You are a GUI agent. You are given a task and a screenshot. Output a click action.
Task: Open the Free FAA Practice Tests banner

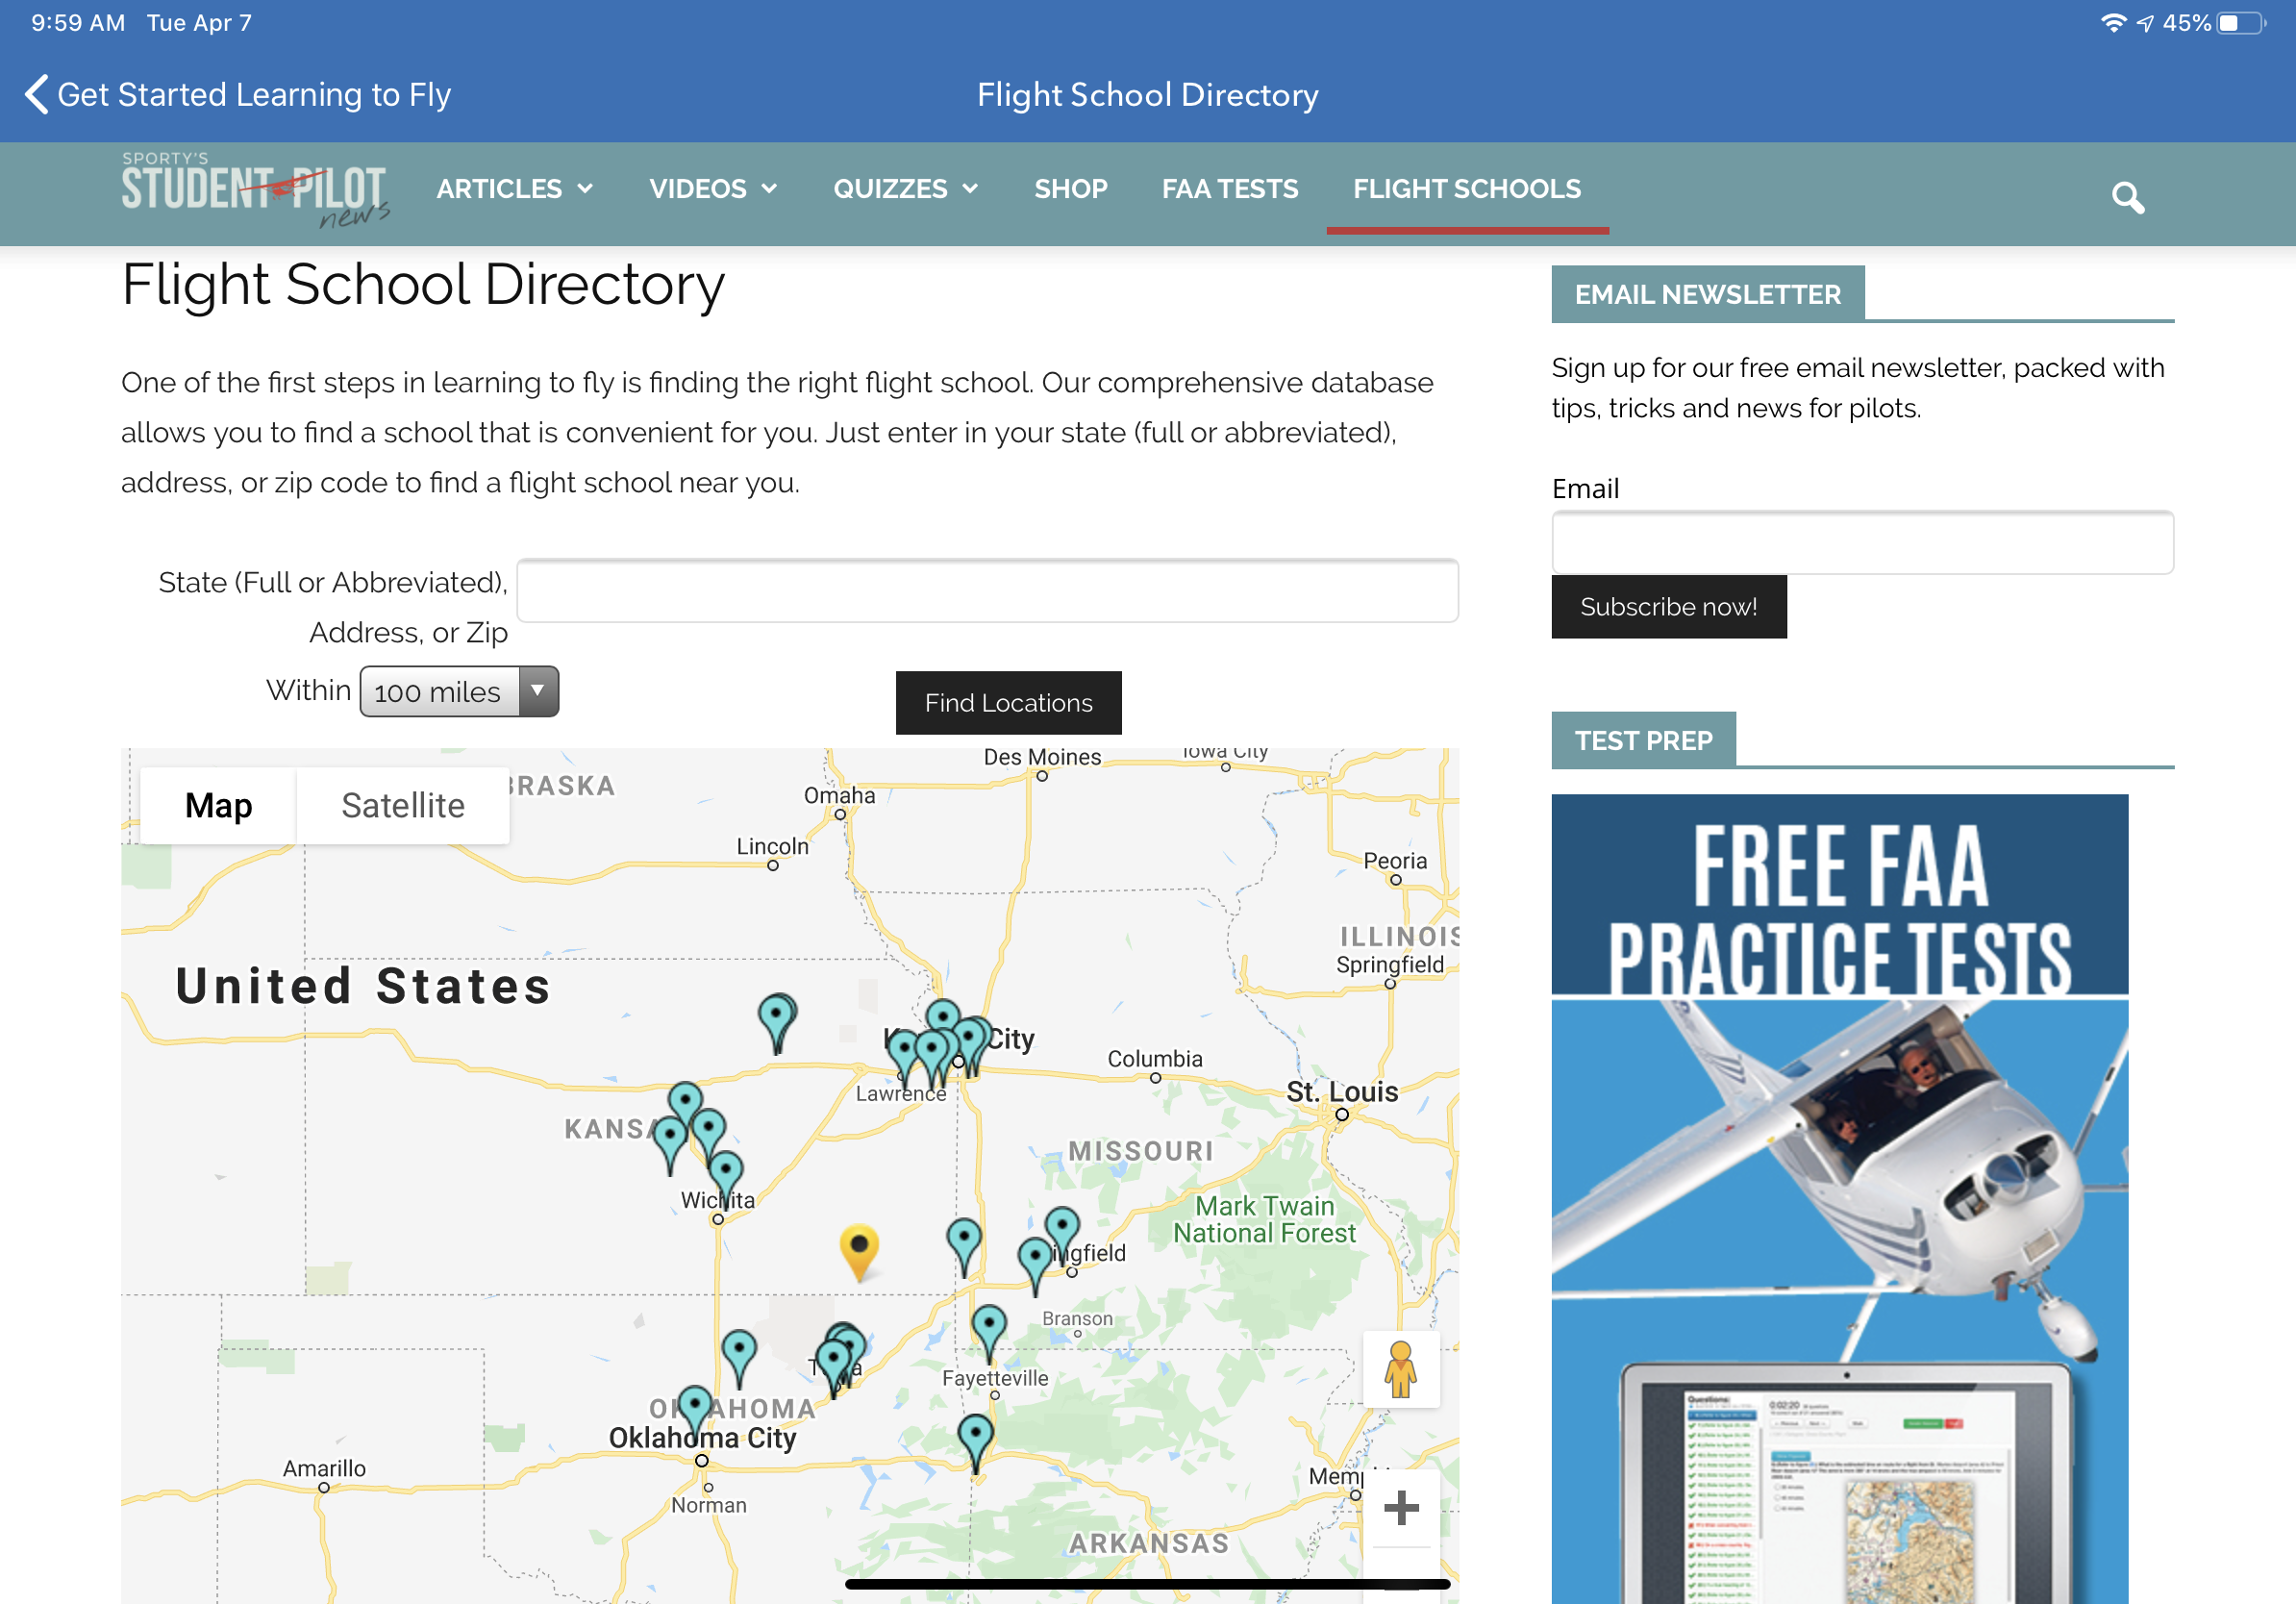coord(1839,1199)
